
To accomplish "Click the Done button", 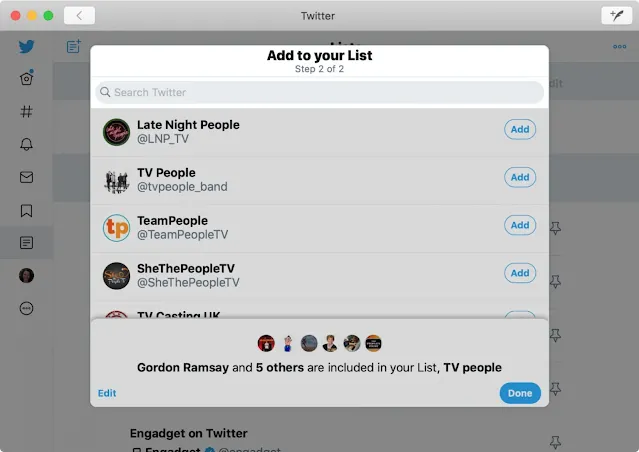I will coord(520,393).
